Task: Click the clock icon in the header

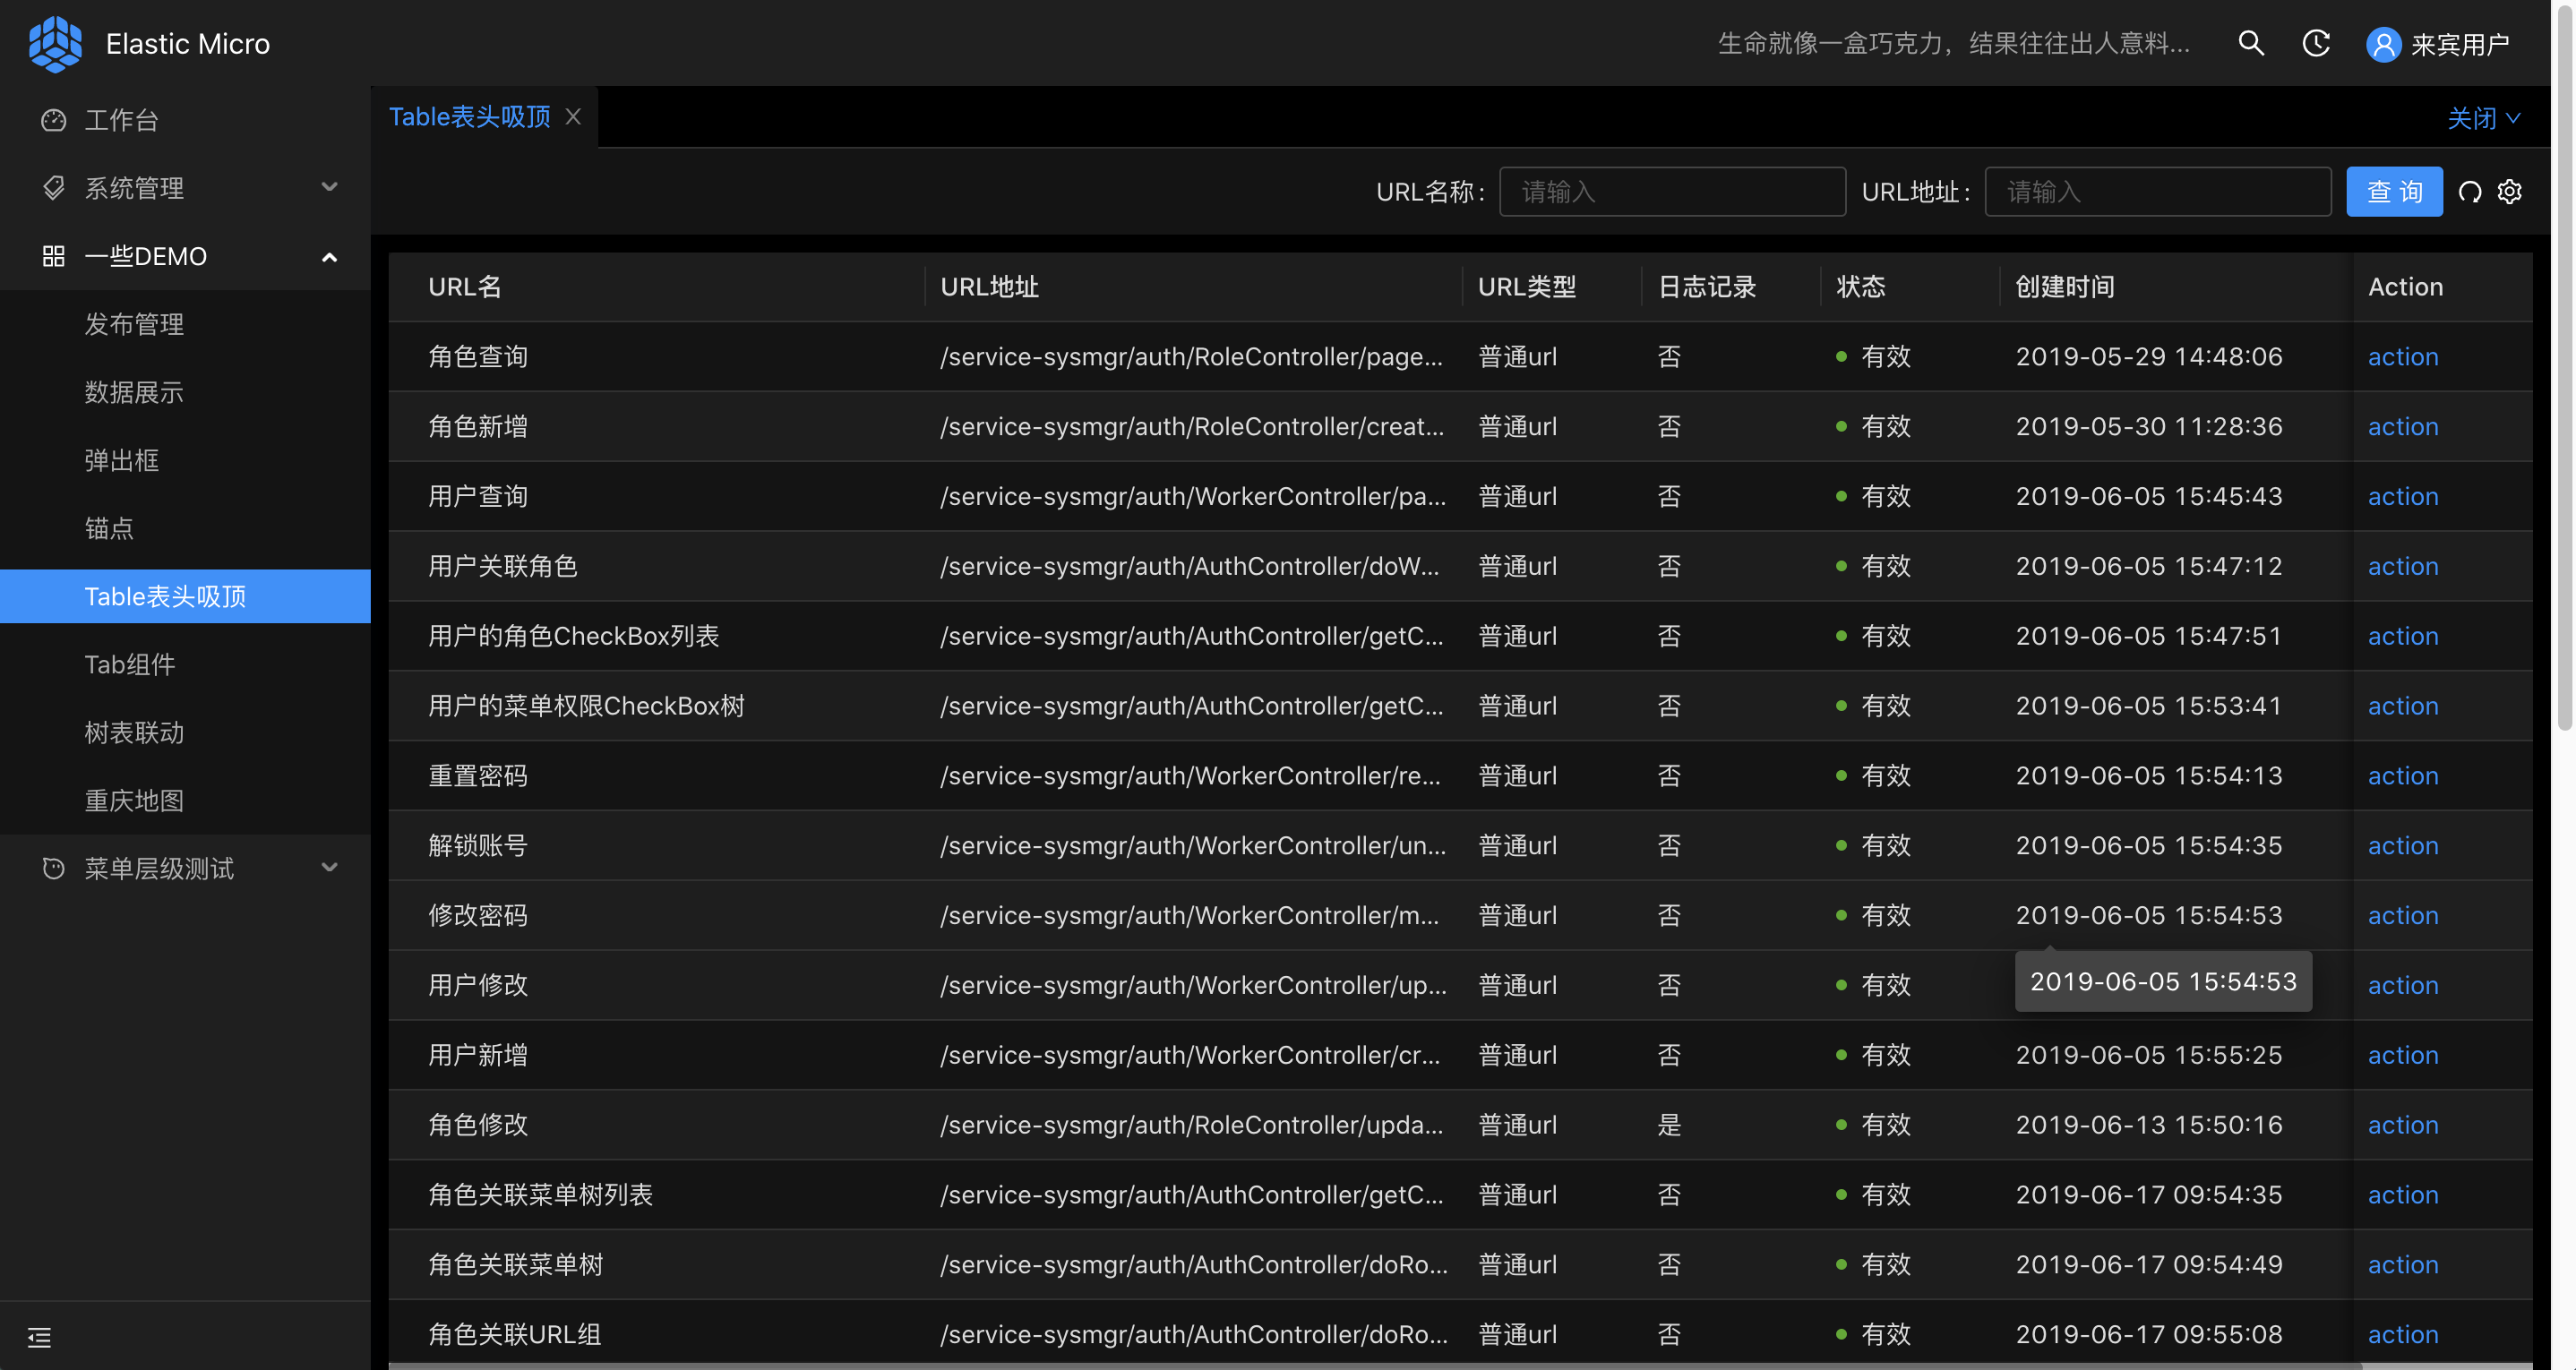Action: 2315,43
